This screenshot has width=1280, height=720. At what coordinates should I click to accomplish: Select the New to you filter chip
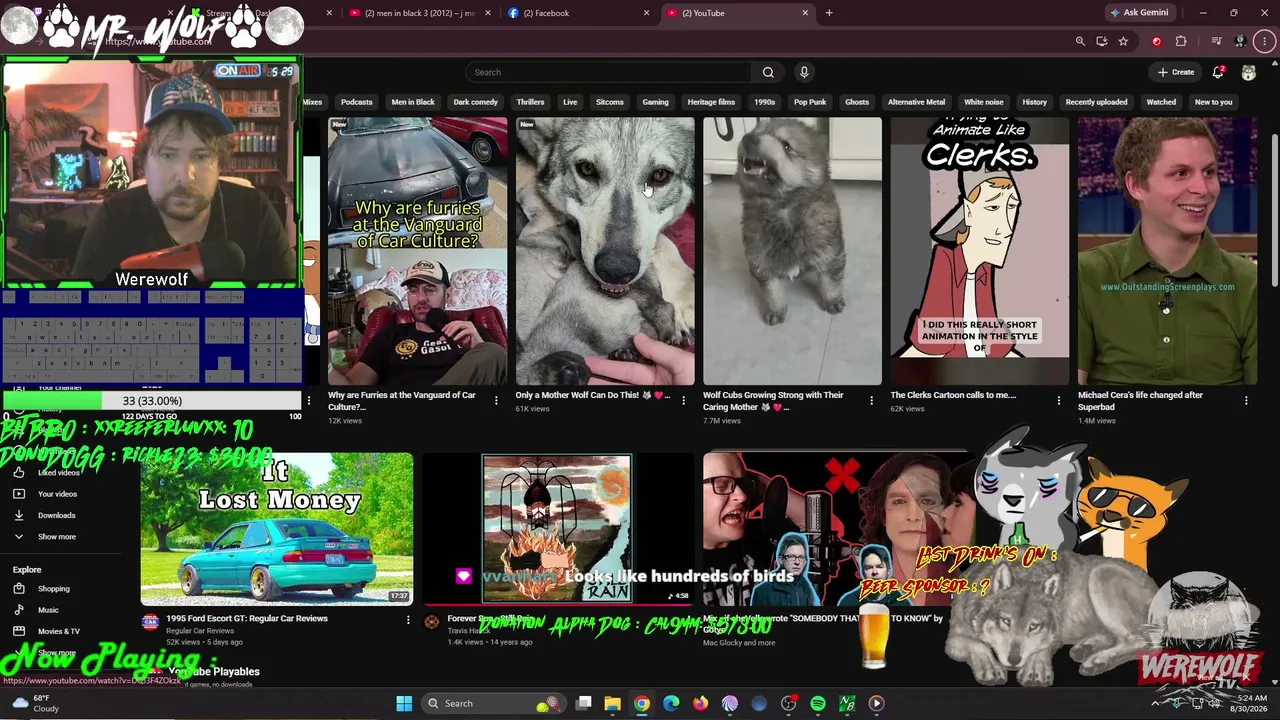(x=1213, y=102)
